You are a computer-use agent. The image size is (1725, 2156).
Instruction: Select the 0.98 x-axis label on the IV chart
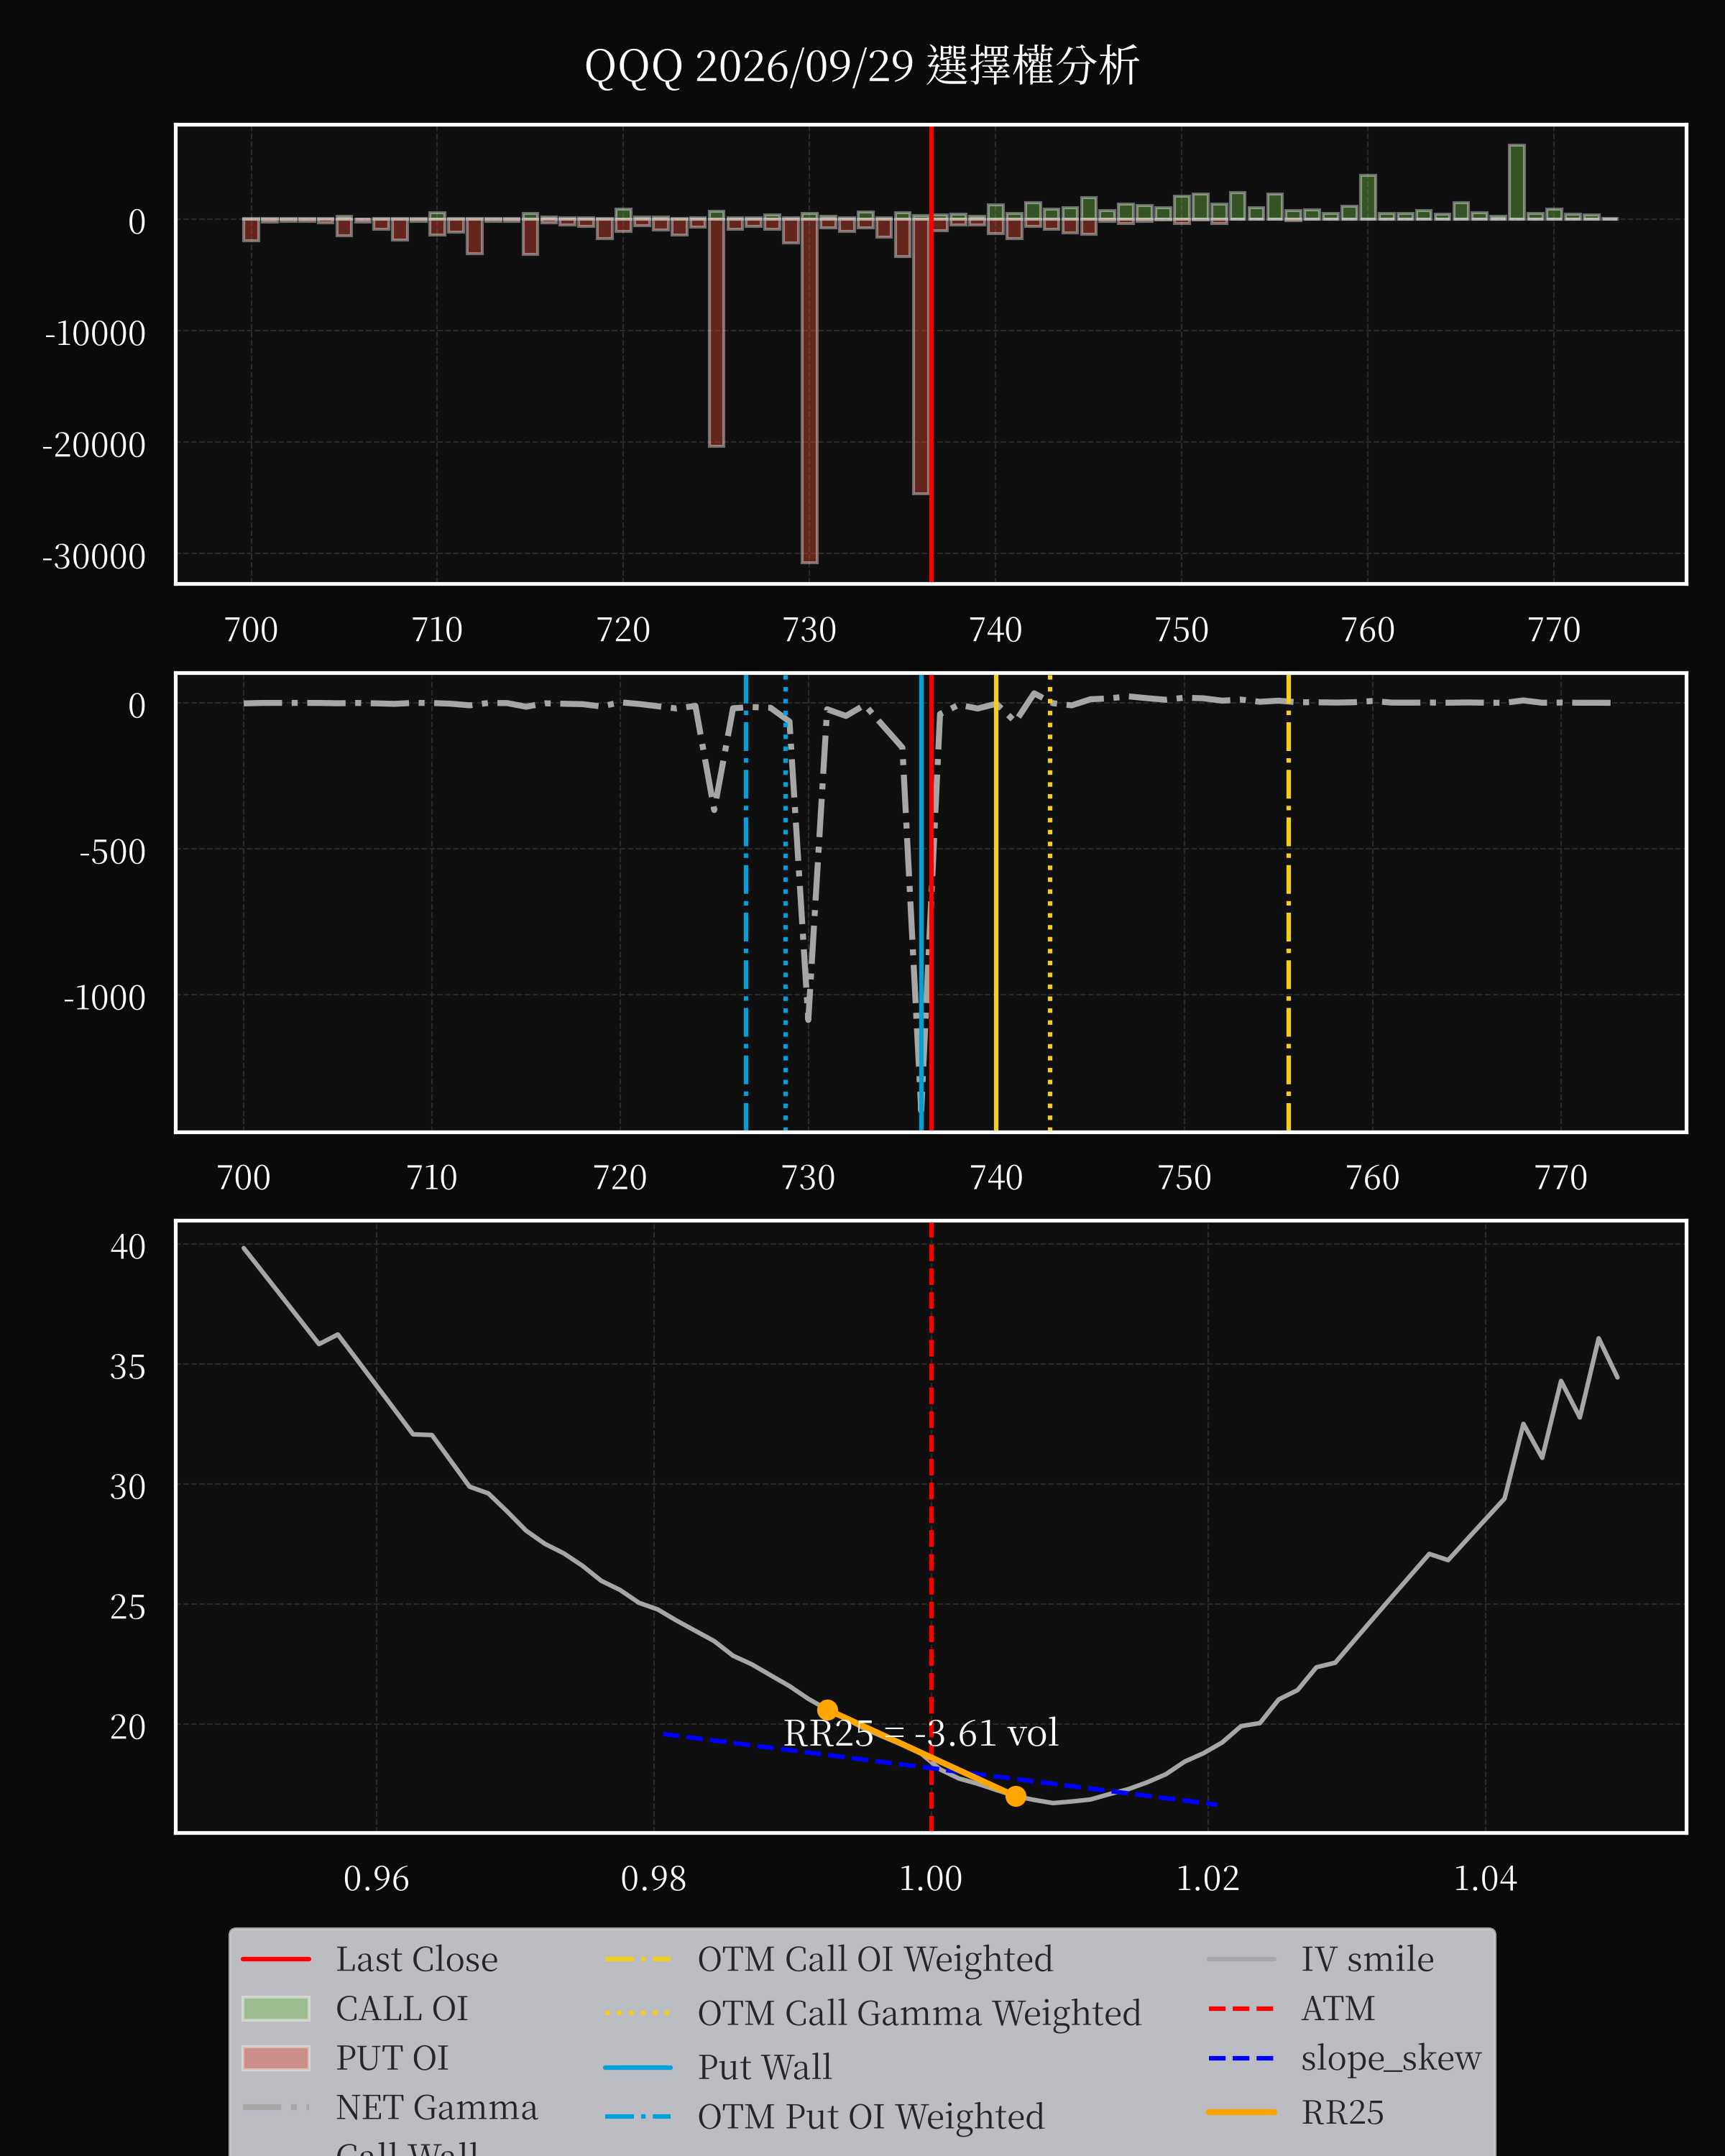point(653,1879)
